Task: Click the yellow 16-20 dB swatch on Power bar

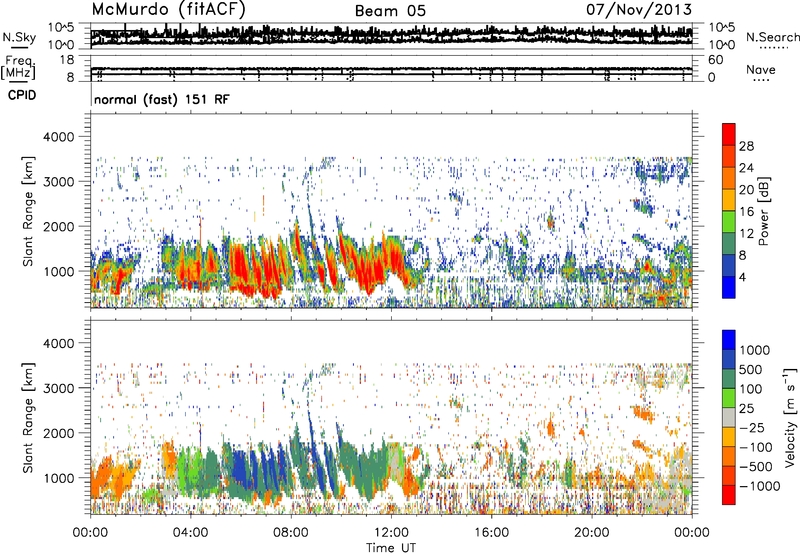Action: pyautogui.click(x=729, y=199)
